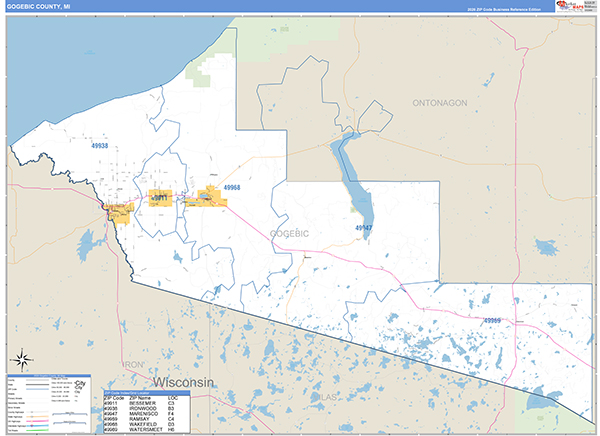Screen dimensions: 600x436
Task: Click the WATERSMEET row in the ZIP index
Action: pos(147,430)
